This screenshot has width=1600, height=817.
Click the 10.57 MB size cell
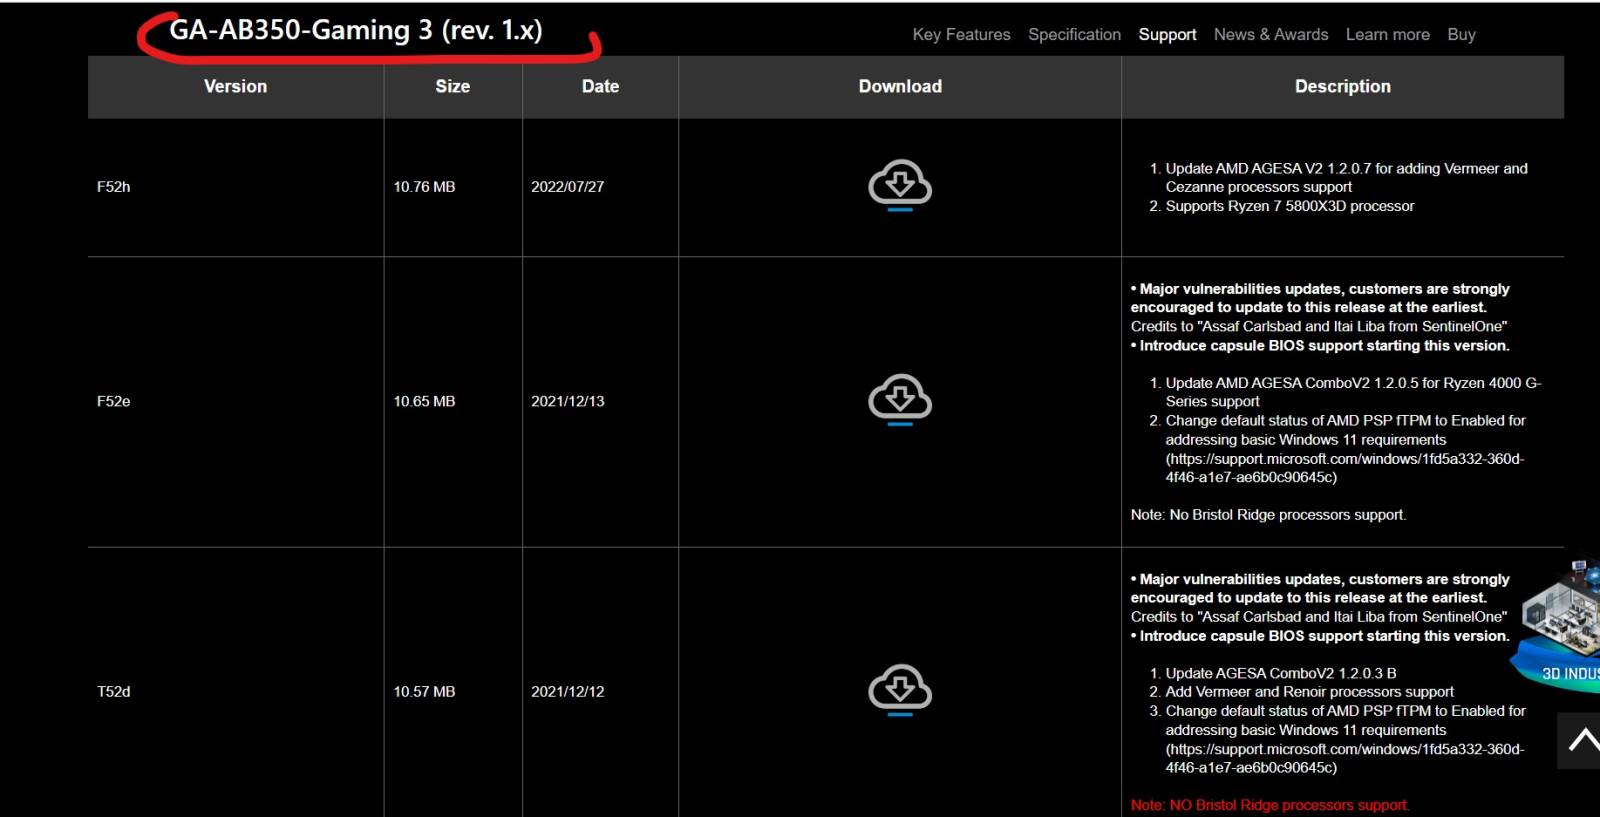pyautogui.click(x=424, y=691)
